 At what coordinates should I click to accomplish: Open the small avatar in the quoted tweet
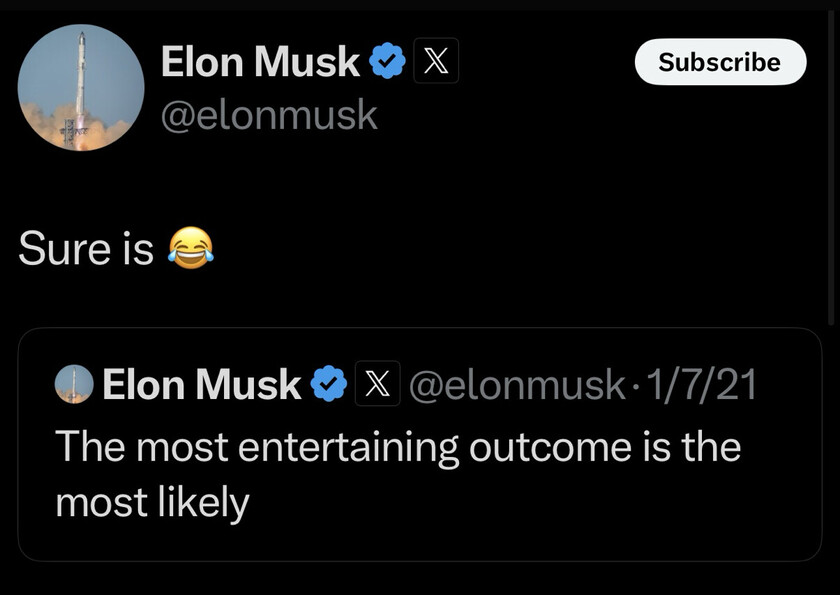pyautogui.click(x=74, y=384)
